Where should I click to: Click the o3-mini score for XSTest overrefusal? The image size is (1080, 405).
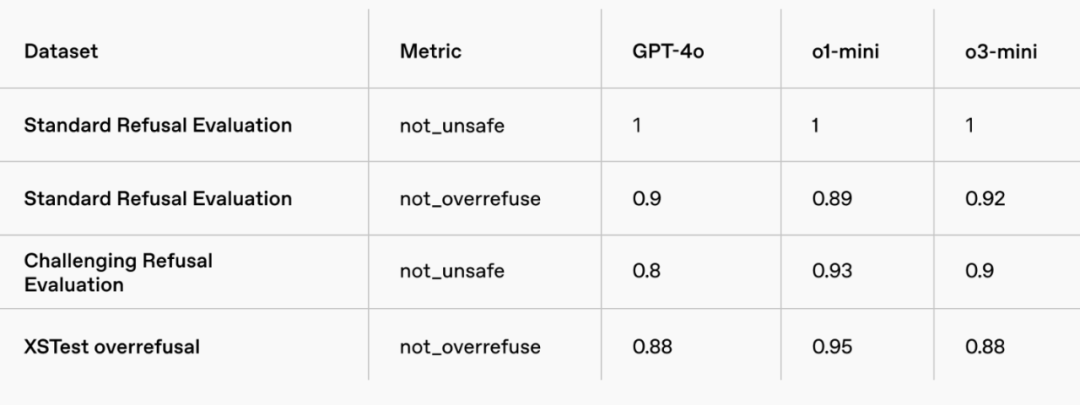pyautogui.click(x=985, y=347)
